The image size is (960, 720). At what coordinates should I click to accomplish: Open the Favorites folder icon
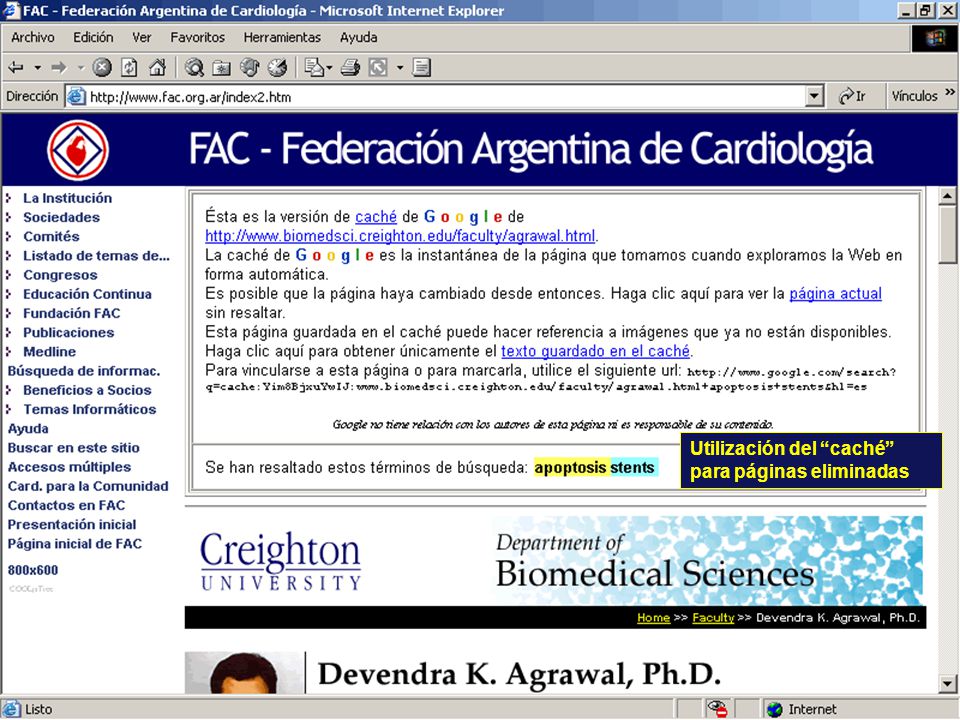pyautogui.click(x=221, y=67)
